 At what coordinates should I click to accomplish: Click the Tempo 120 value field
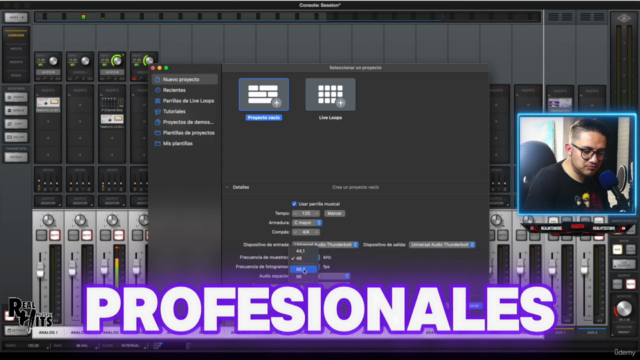pos(306,213)
